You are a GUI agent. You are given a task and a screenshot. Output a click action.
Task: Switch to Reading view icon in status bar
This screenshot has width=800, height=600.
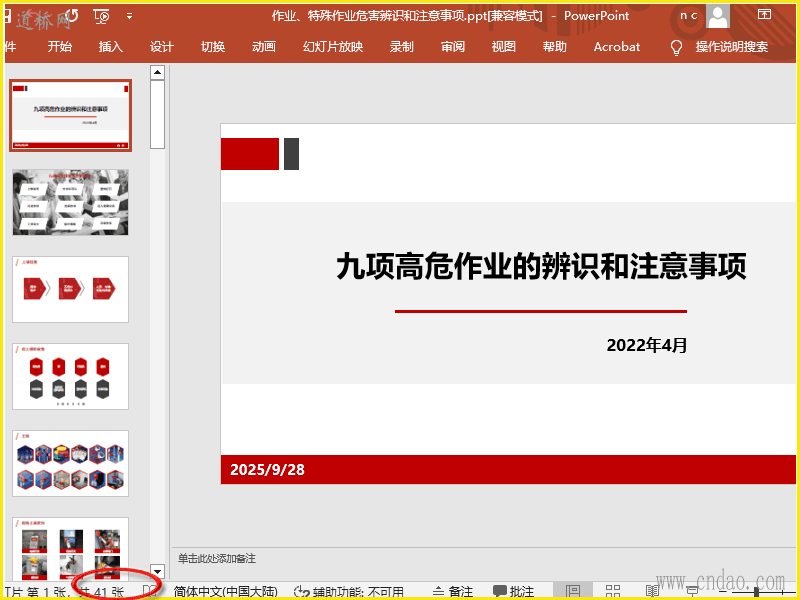pos(653,591)
